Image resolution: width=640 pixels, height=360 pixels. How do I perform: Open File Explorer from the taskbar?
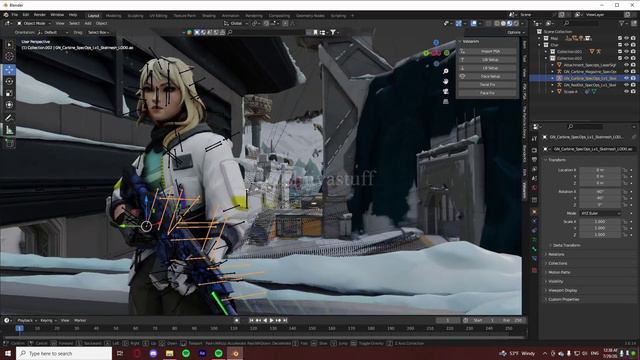[169, 353]
